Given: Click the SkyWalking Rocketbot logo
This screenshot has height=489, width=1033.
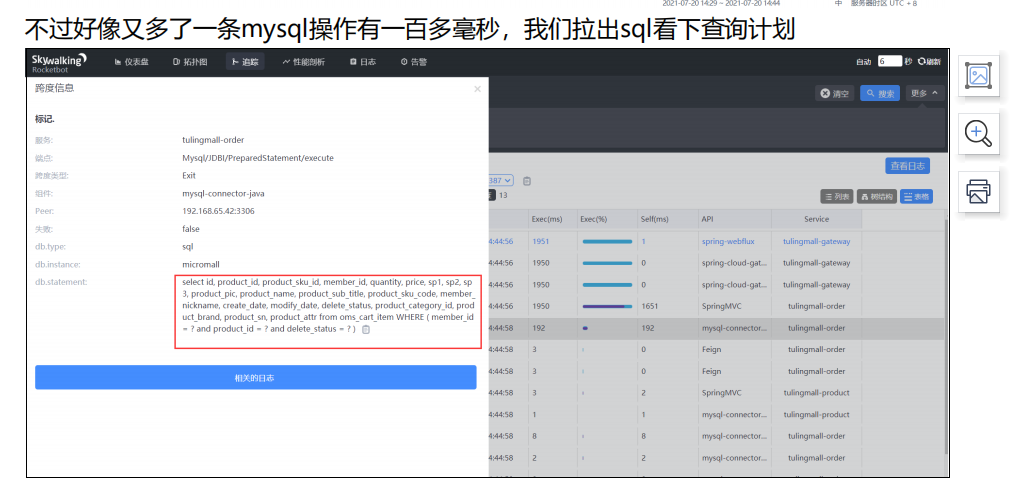Looking at the screenshot, I should coord(59,62).
